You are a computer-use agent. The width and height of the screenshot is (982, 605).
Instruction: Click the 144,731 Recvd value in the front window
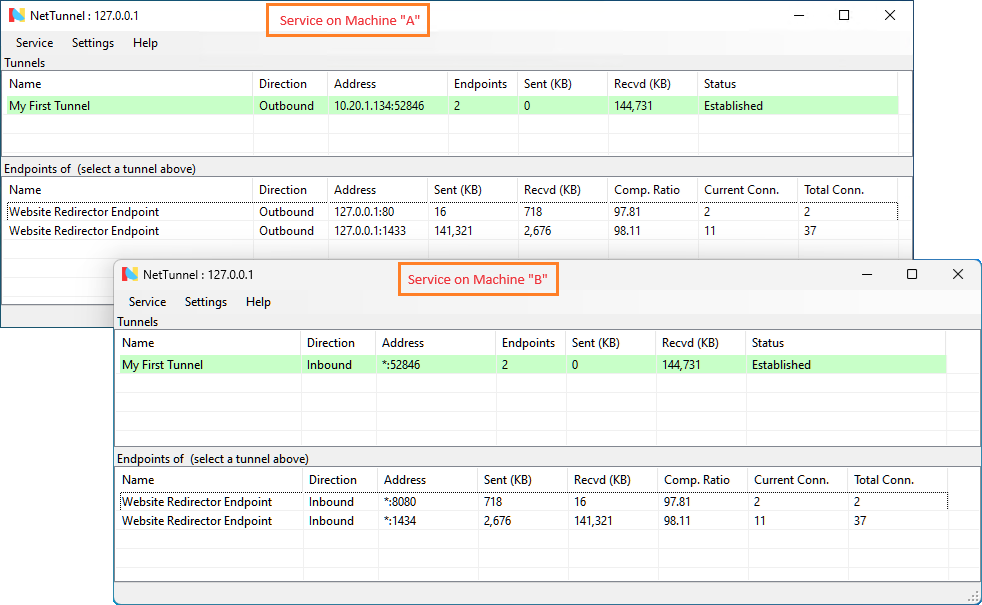click(x=681, y=365)
